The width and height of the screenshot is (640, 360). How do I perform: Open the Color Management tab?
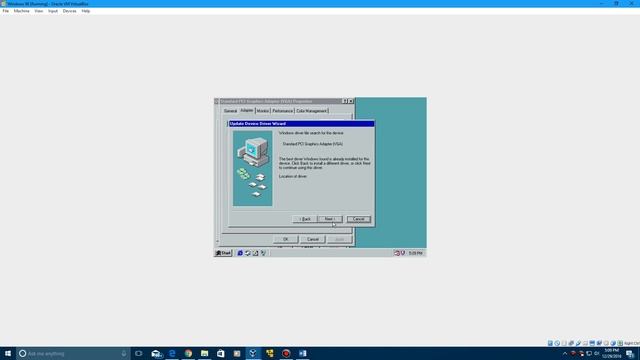[x=311, y=111]
